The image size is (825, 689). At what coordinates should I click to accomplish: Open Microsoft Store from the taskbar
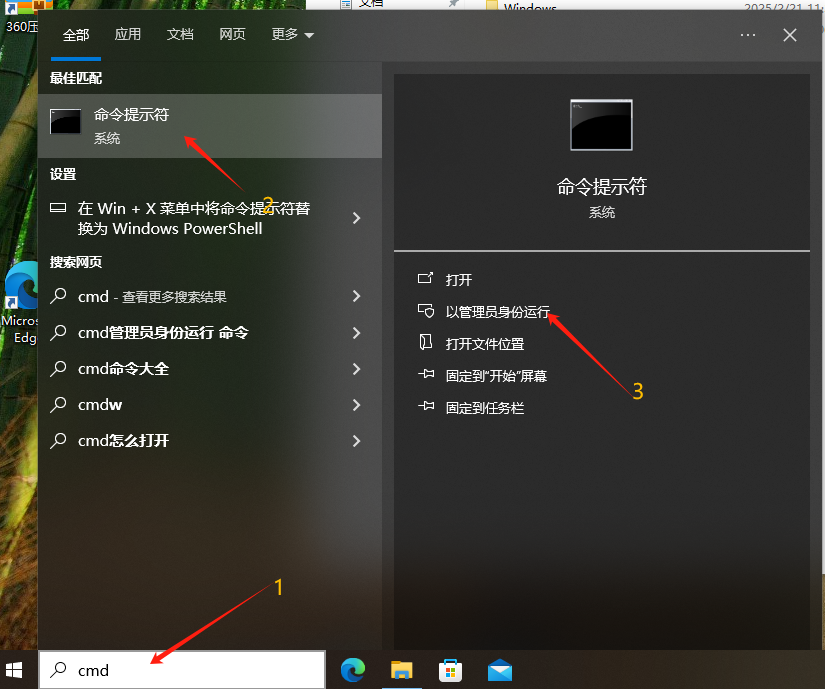click(x=450, y=670)
